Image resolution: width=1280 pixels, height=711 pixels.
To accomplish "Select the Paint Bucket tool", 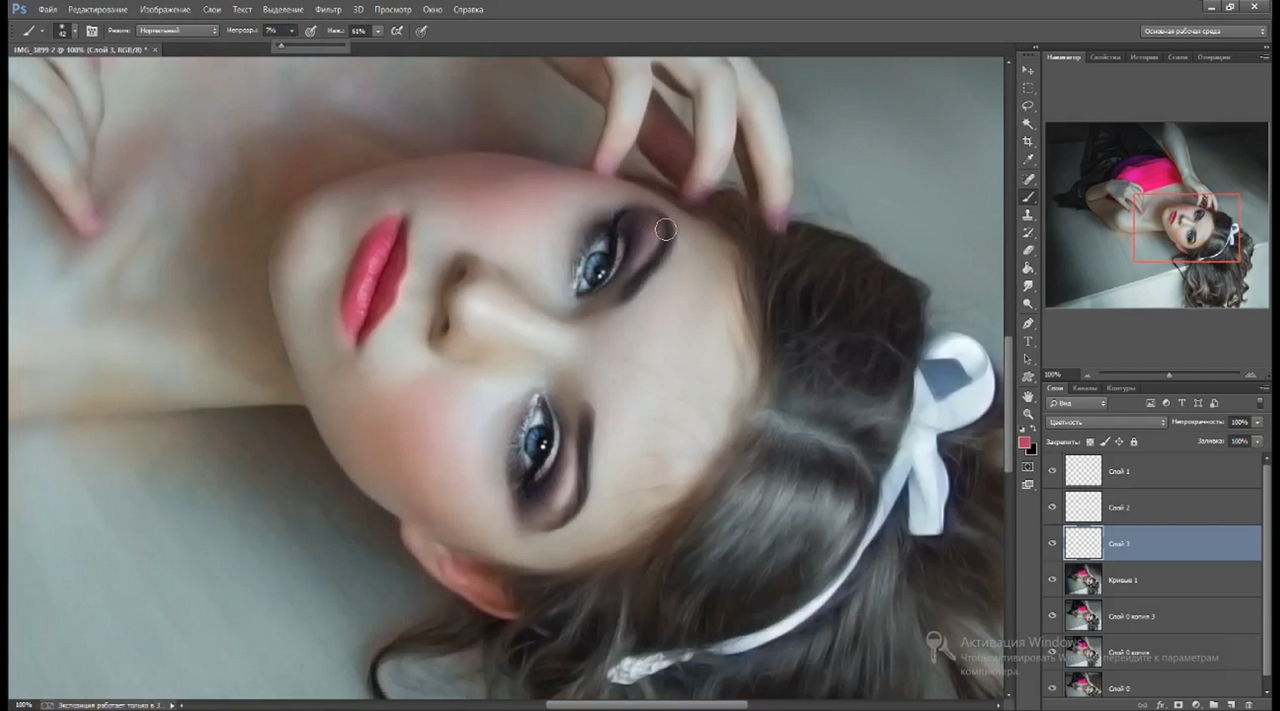I will click(x=1028, y=269).
